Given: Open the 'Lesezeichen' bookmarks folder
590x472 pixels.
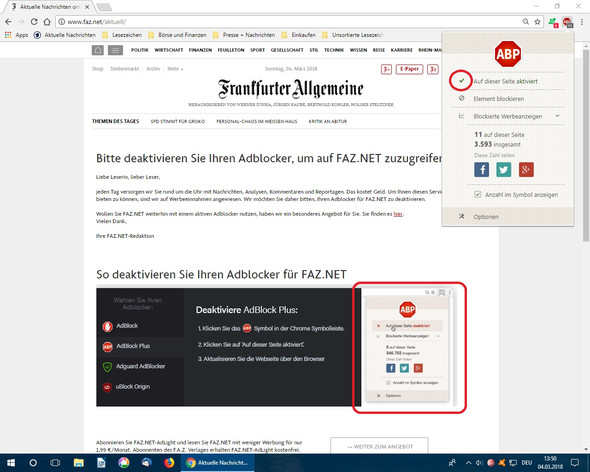Looking at the screenshot, I should (x=122, y=35).
